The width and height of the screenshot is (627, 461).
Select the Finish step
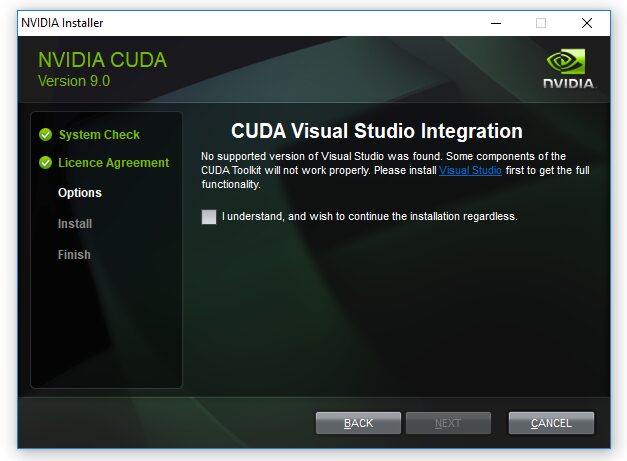point(74,255)
